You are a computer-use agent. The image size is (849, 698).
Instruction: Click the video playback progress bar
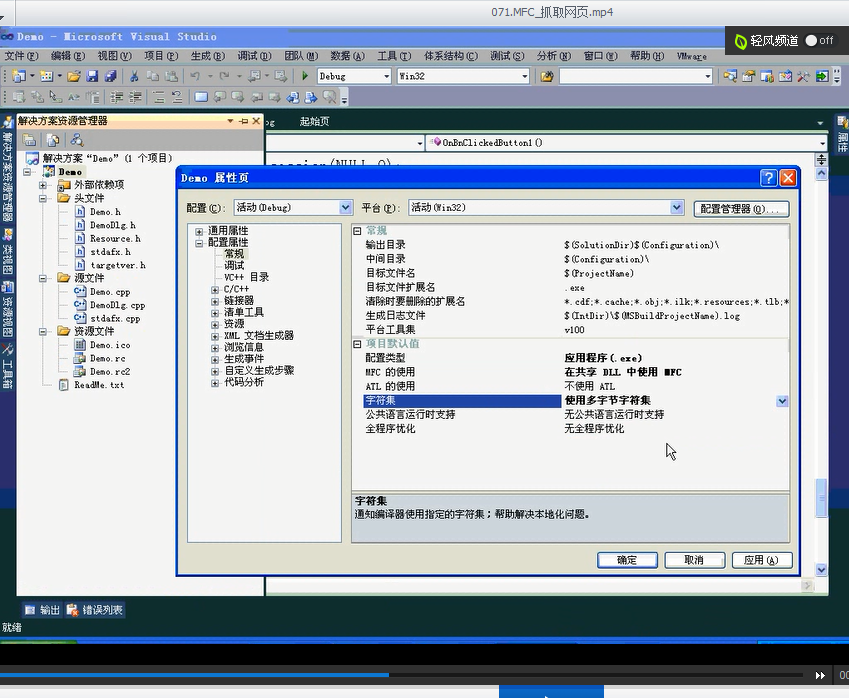click(402, 675)
